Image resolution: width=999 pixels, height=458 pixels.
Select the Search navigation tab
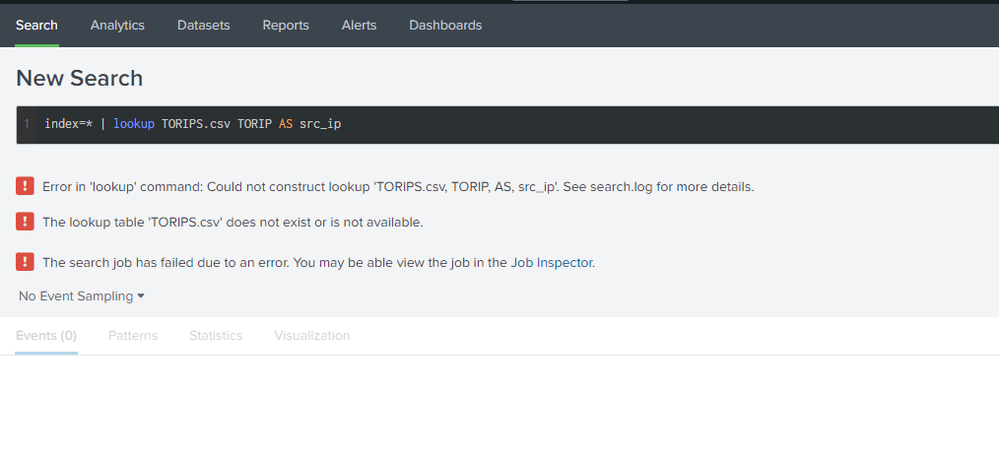tap(36, 25)
